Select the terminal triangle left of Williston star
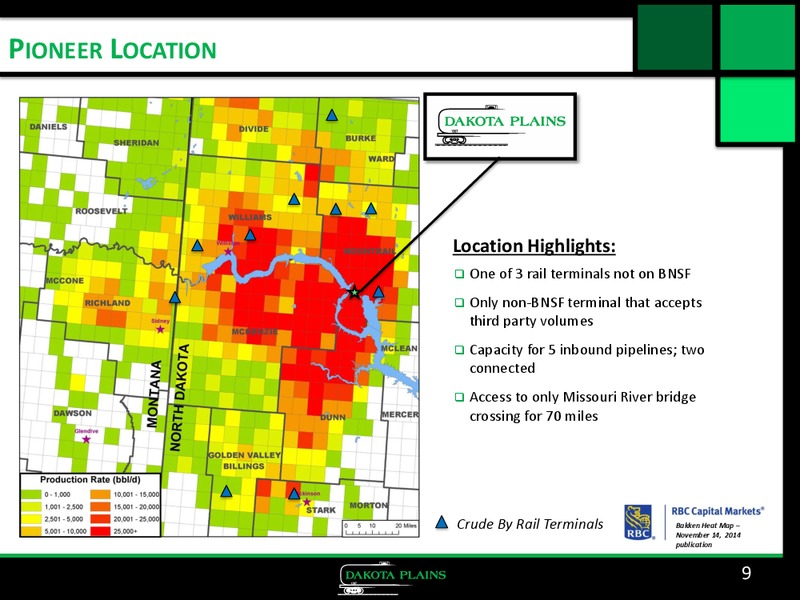The height and width of the screenshot is (600, 800). click(x=197, y=246)
